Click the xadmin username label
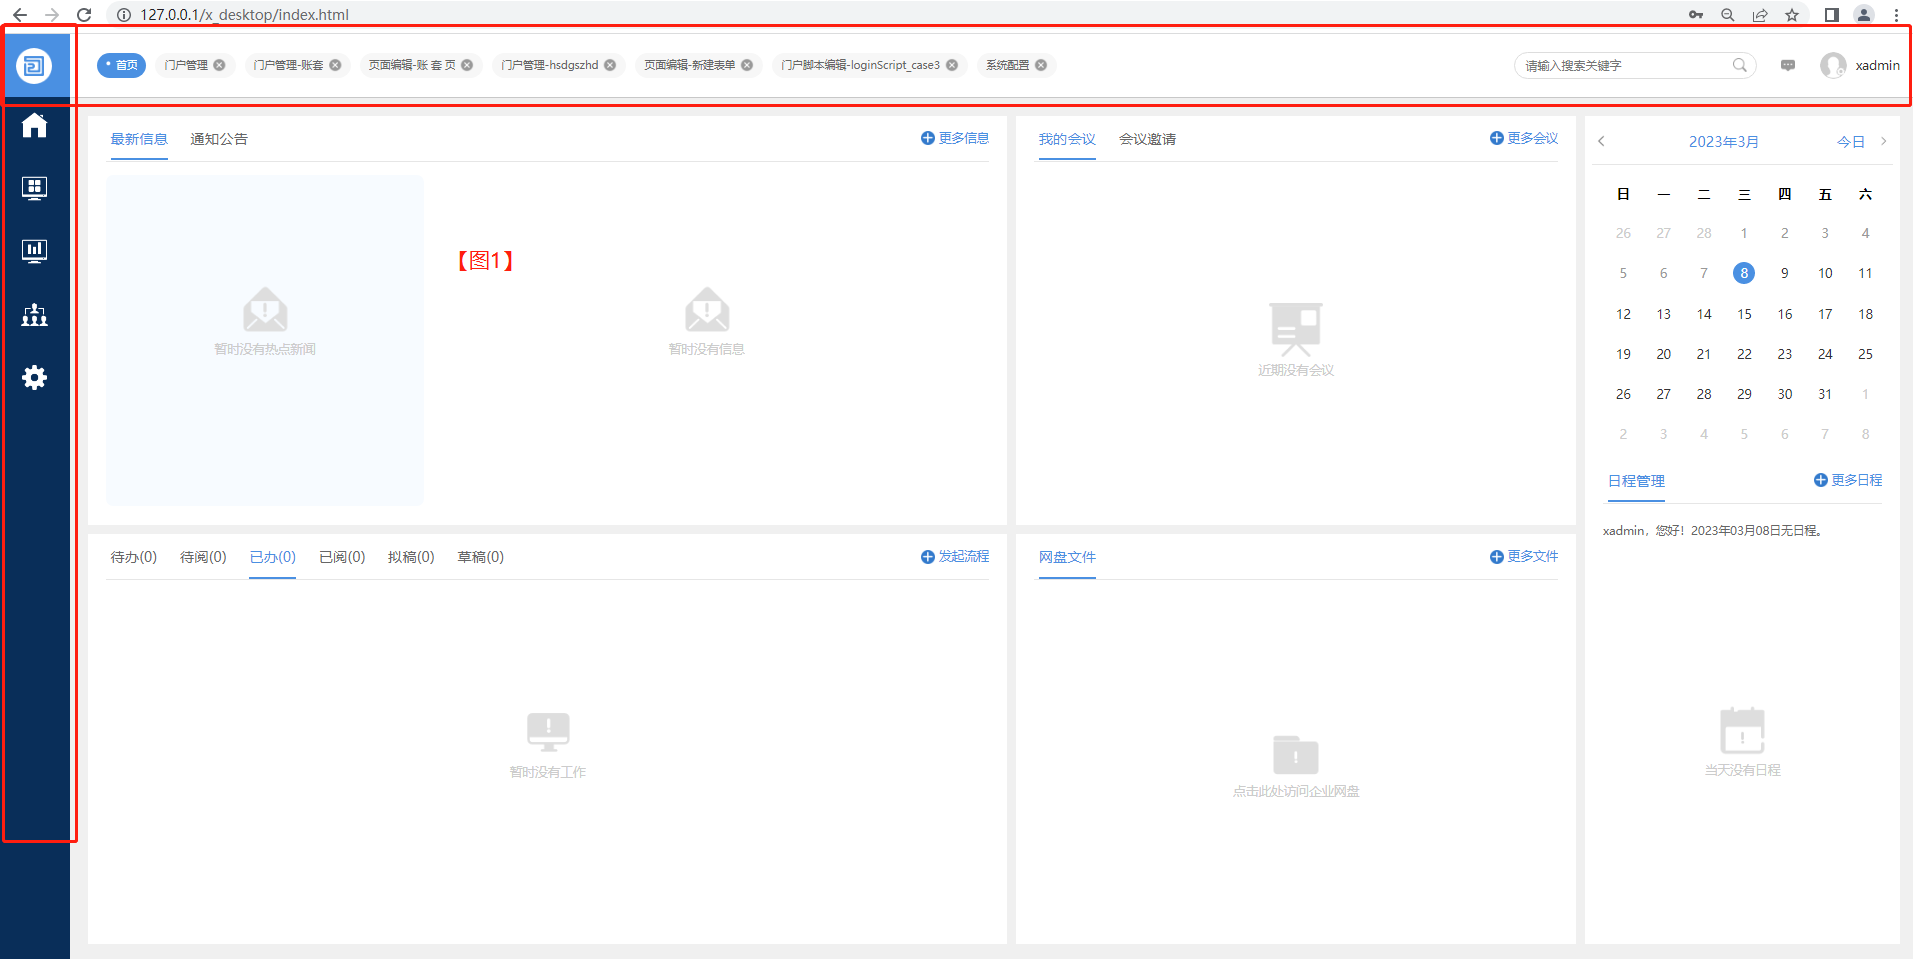 click(1878, 65)
